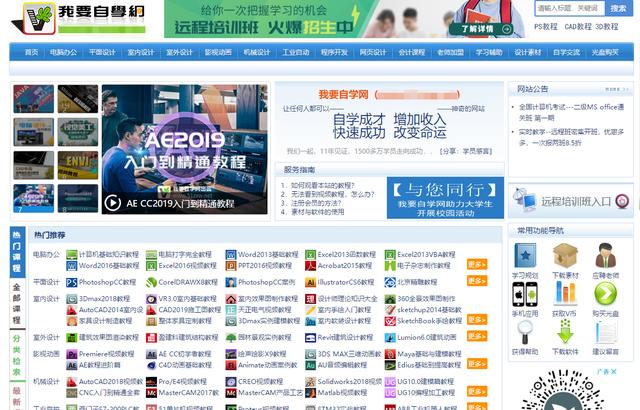Click the 建议留言 document icon
Viewport: 640px width, 410px height.
(605, 333)
